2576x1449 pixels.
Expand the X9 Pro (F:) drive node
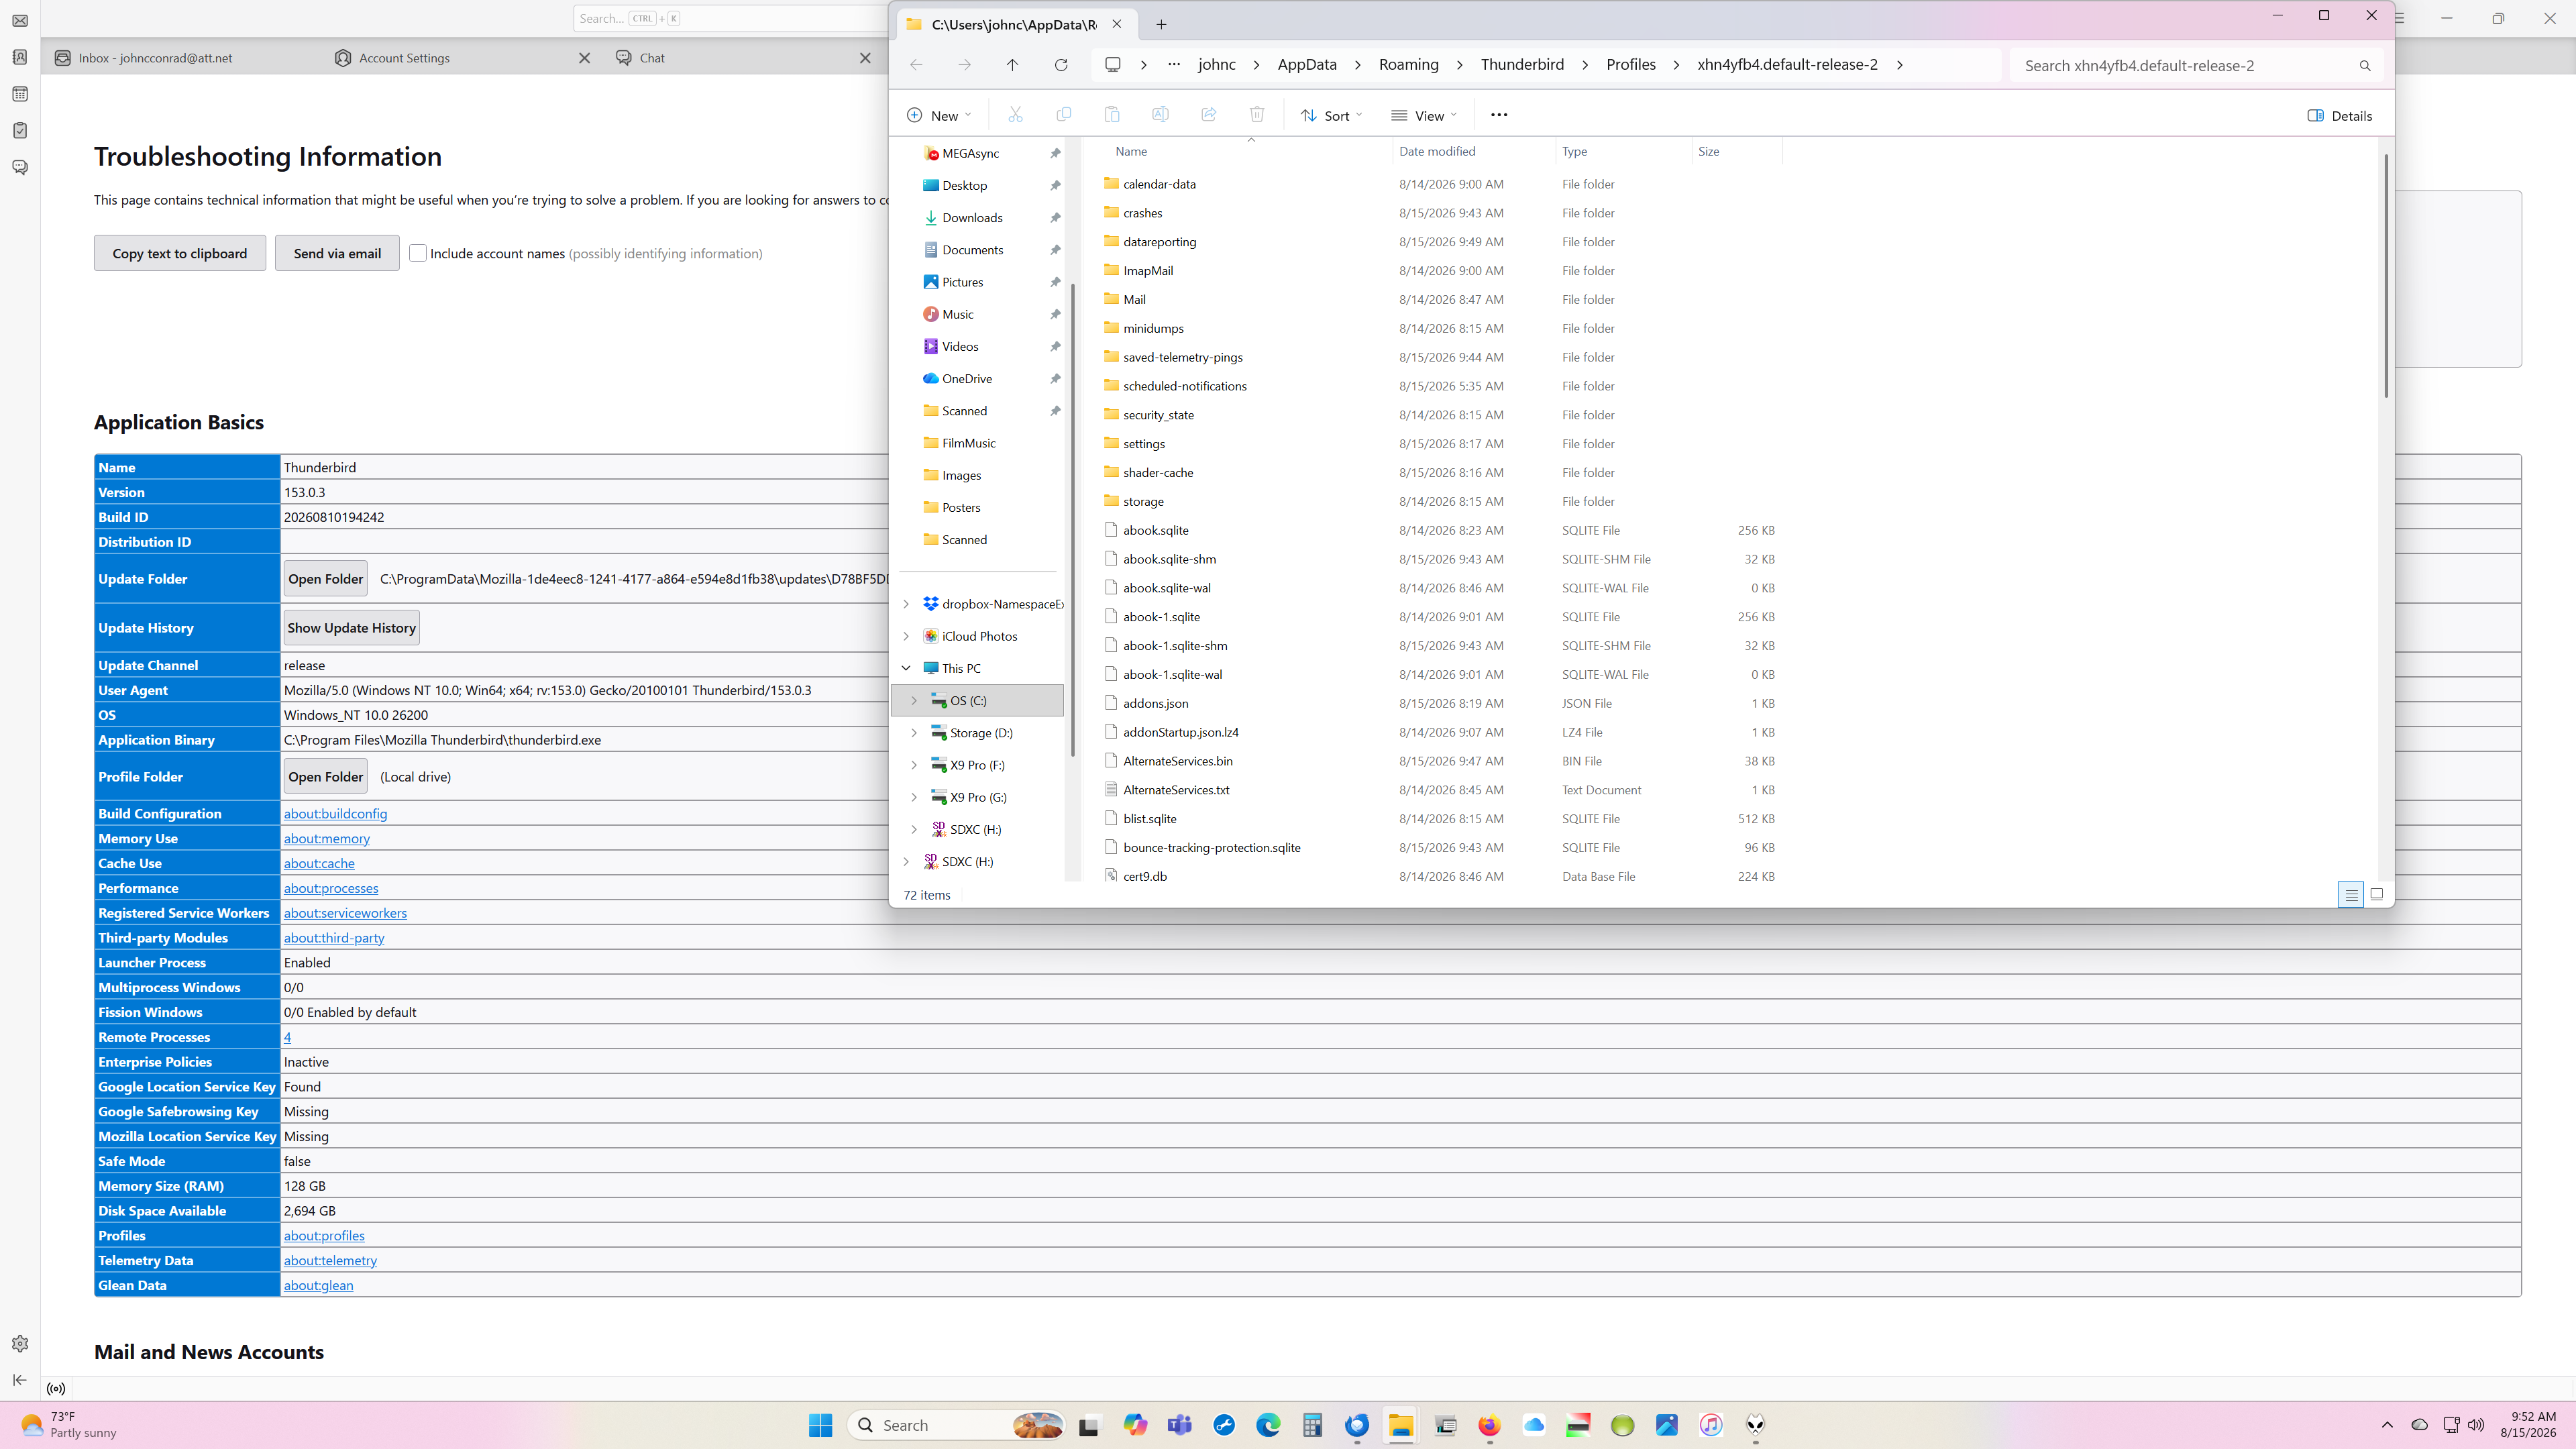[914, 765]
